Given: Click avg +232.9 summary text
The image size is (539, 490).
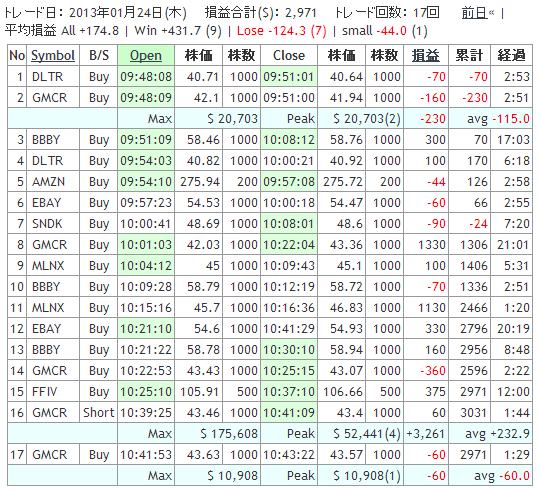Looking at the screenshot, I should (497, 433).
